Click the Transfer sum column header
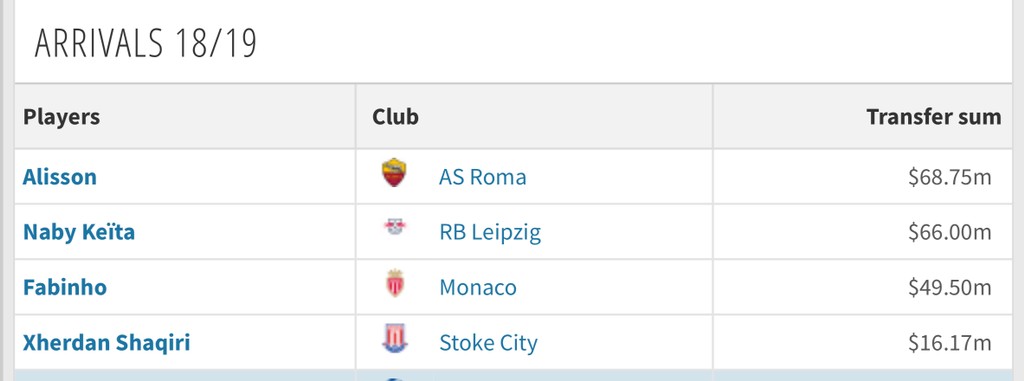The image size is (1024, 381). [933, 117]
